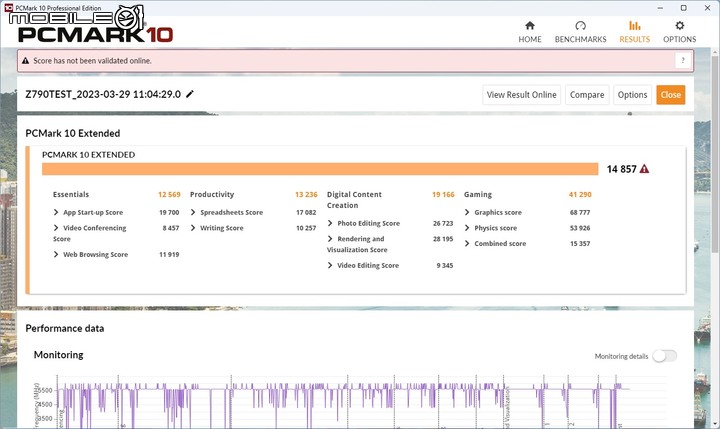Click the red warning triangle beside 14 857
This screenshot has height=429, width=720.
(x=644, y=169)
